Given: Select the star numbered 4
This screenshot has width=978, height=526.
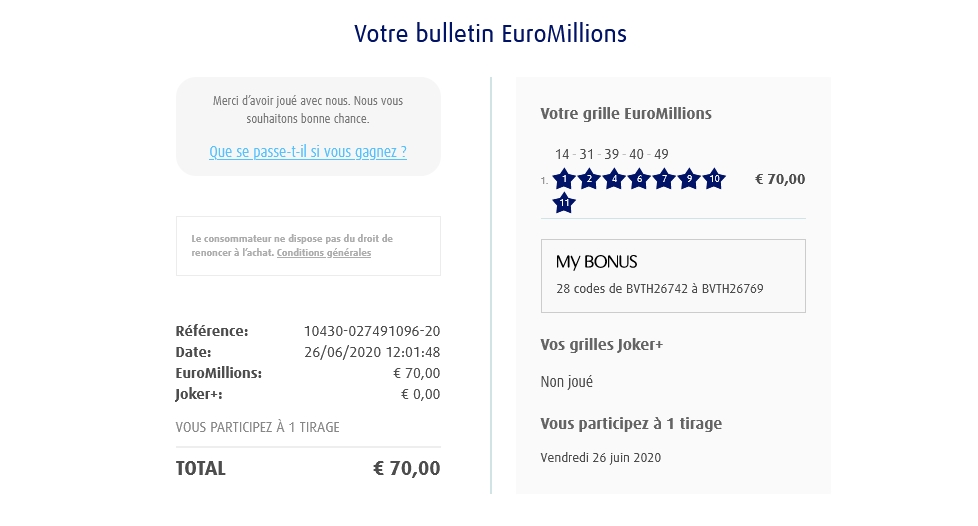Looking at the screenshot, I should 614,180.
